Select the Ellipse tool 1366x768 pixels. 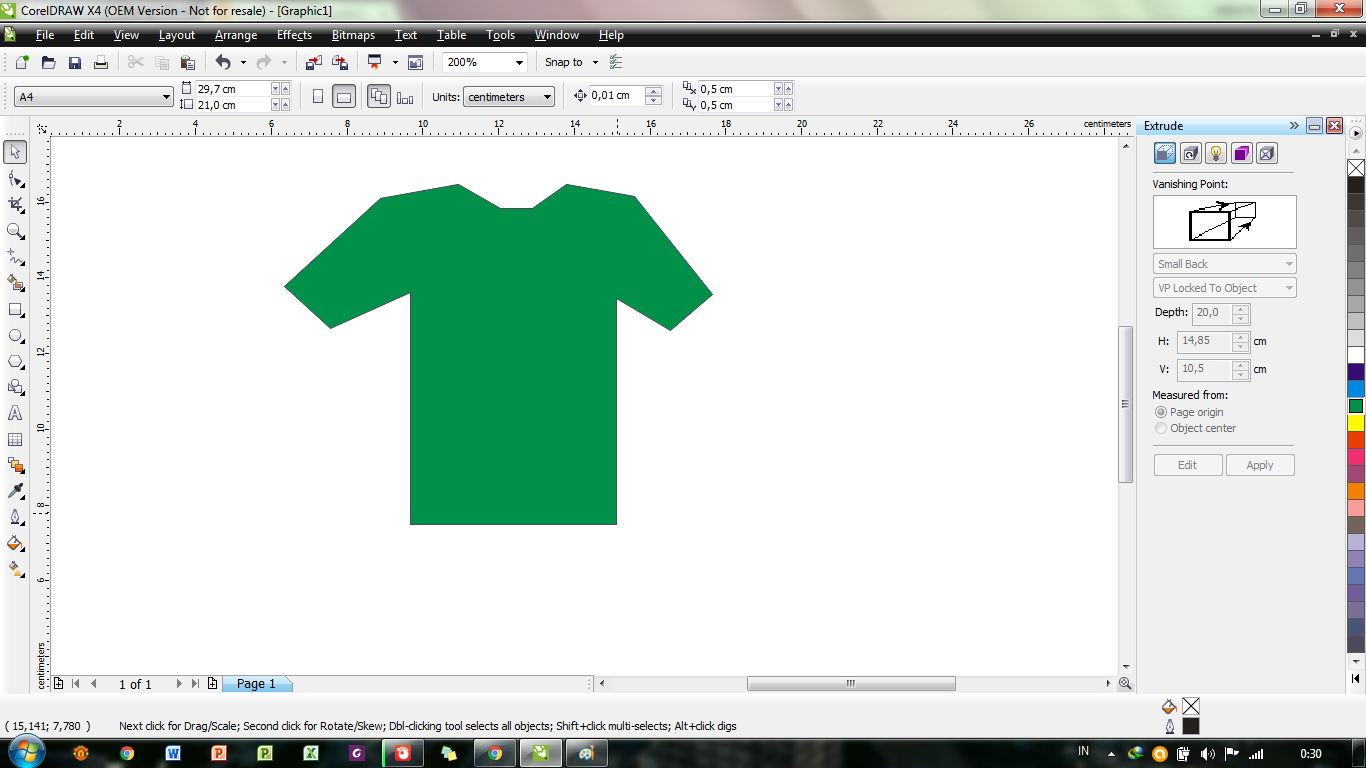pos(14,336)
